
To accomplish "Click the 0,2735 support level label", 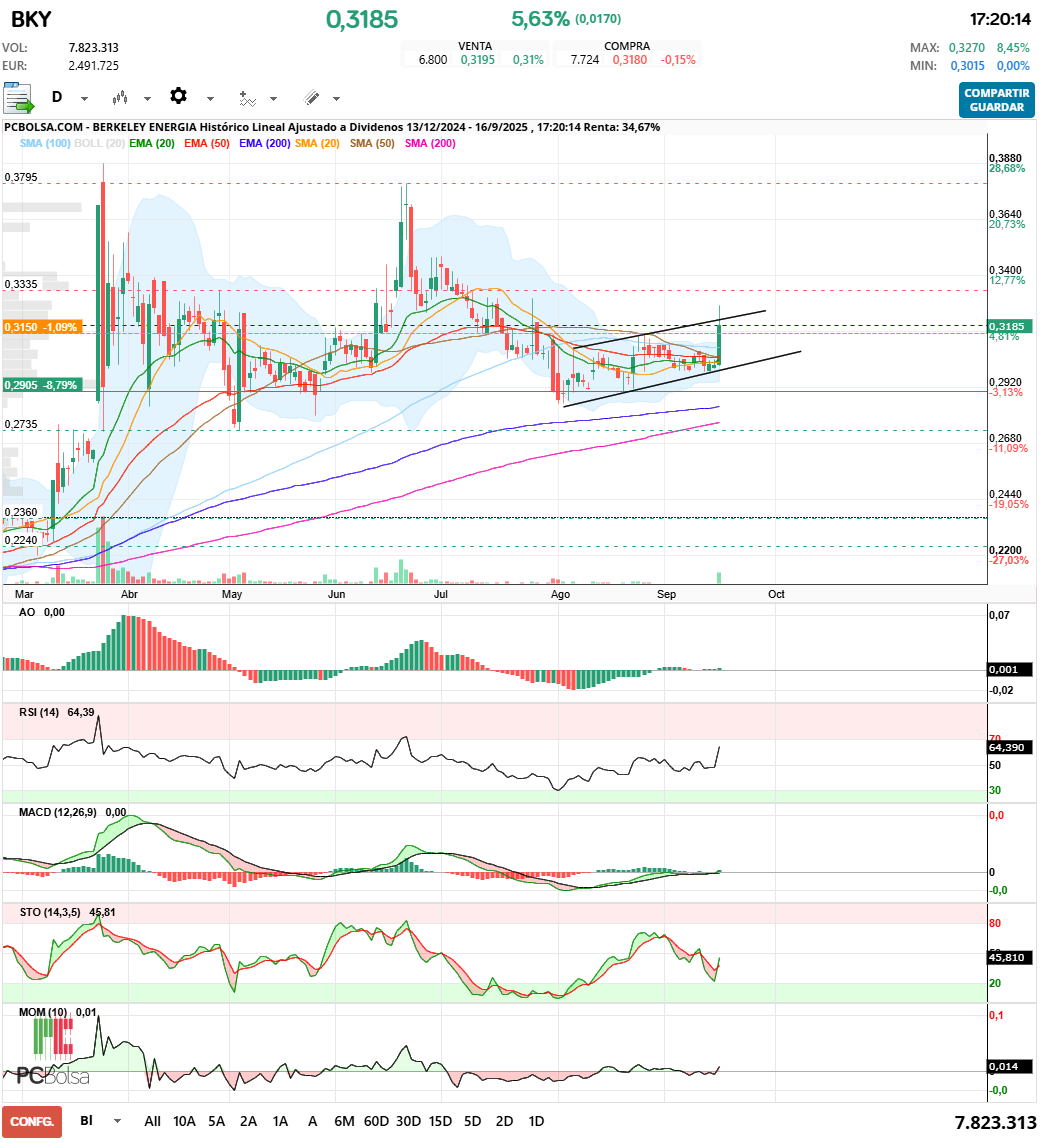I will 21,424.
